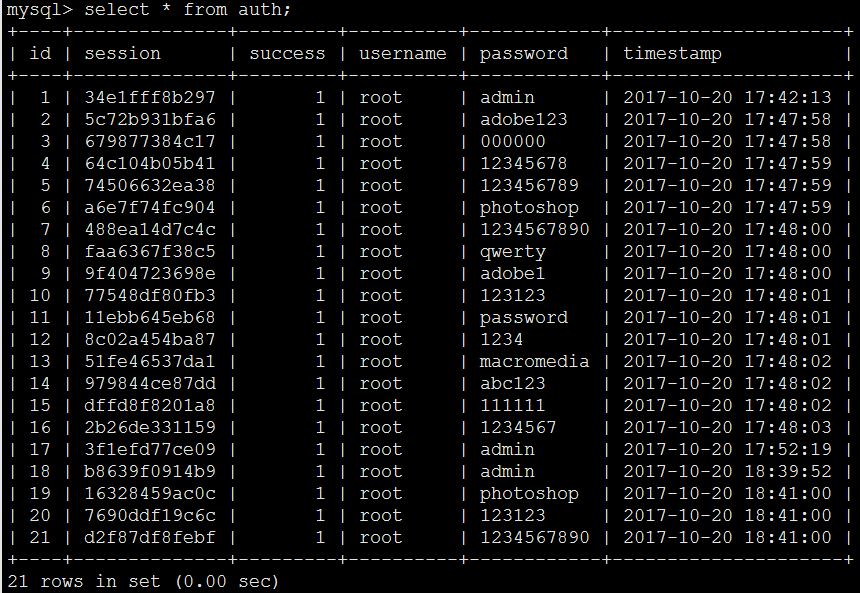Click the 'timestamp' column header
The height and width of the screenshot is (593, 860).
point(672,54)
